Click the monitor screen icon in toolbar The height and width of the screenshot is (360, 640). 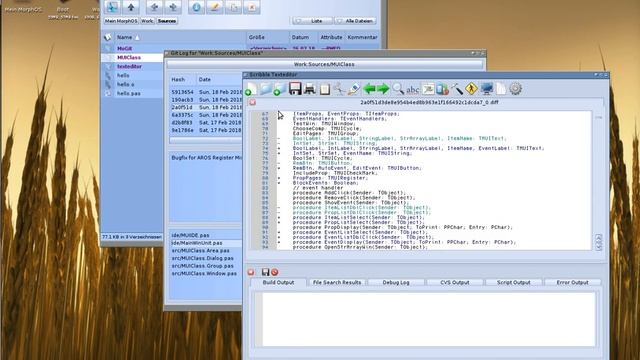click(487, 89)
